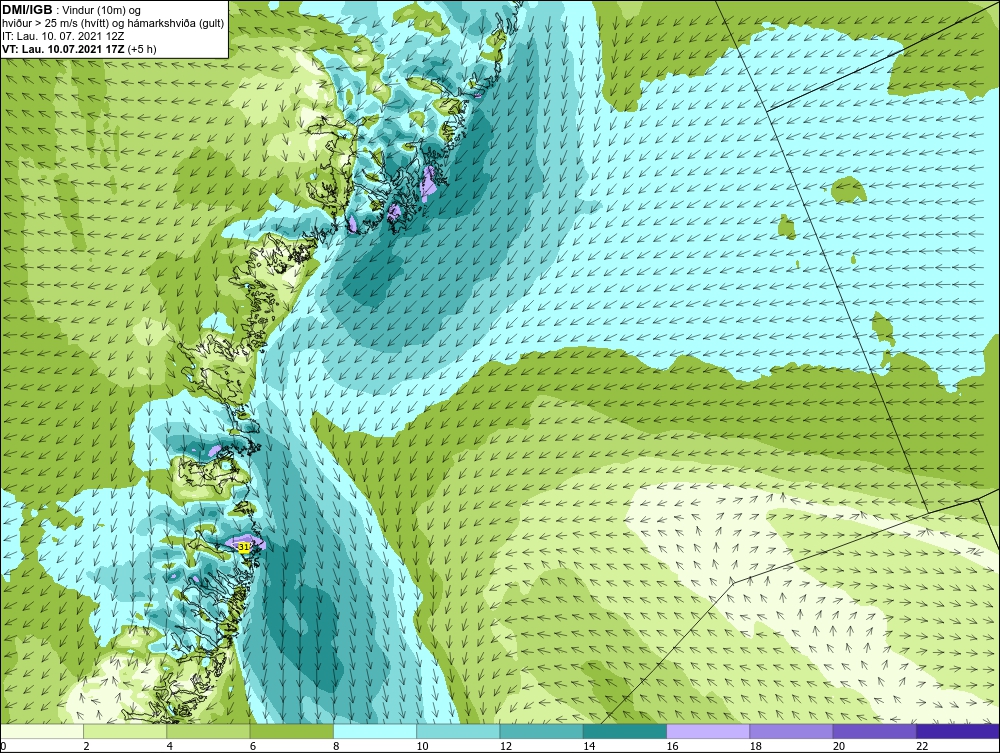Click the 'IT: Lau. 10. 07. 2021 12Z' line
The height and width of the screenshot is (753, 1000).
tap(63, 36)
